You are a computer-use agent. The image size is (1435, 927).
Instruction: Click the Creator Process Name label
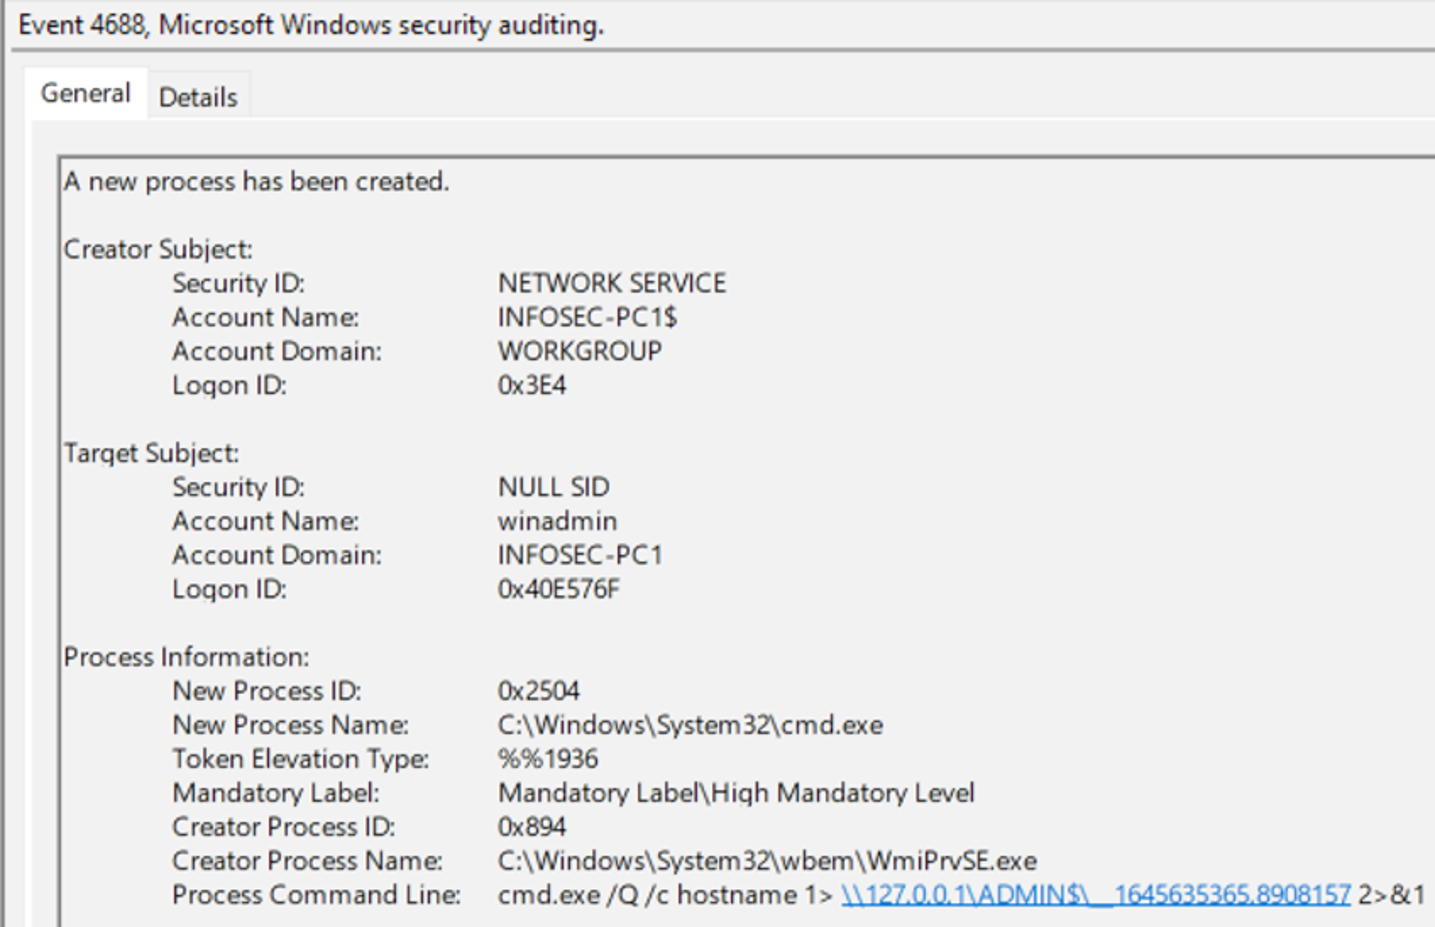point(307,862)
